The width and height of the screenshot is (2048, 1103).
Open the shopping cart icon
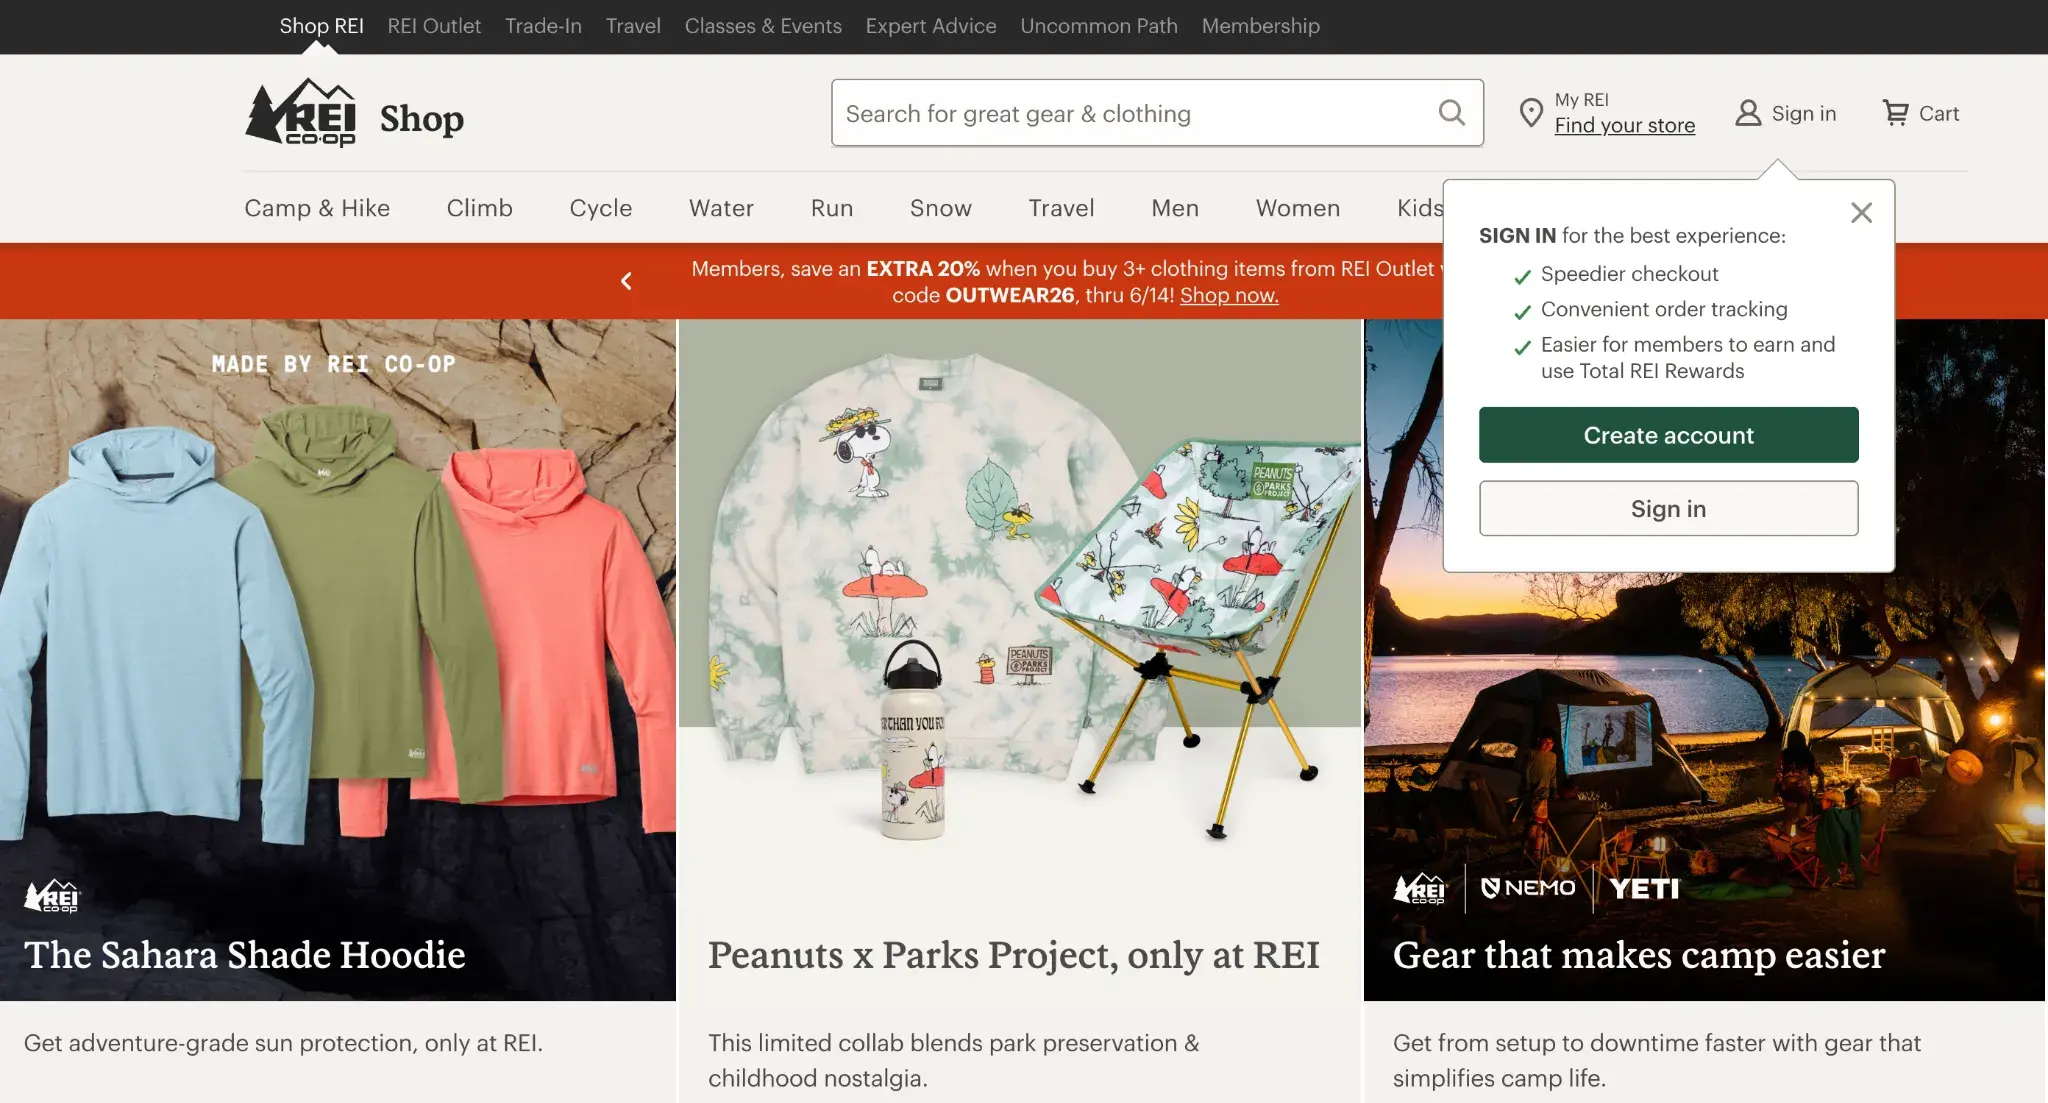coord(1895,113)
